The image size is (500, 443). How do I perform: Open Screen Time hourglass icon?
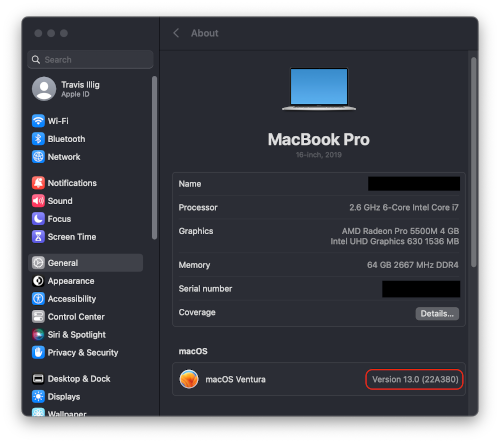(x=38, y=237)
